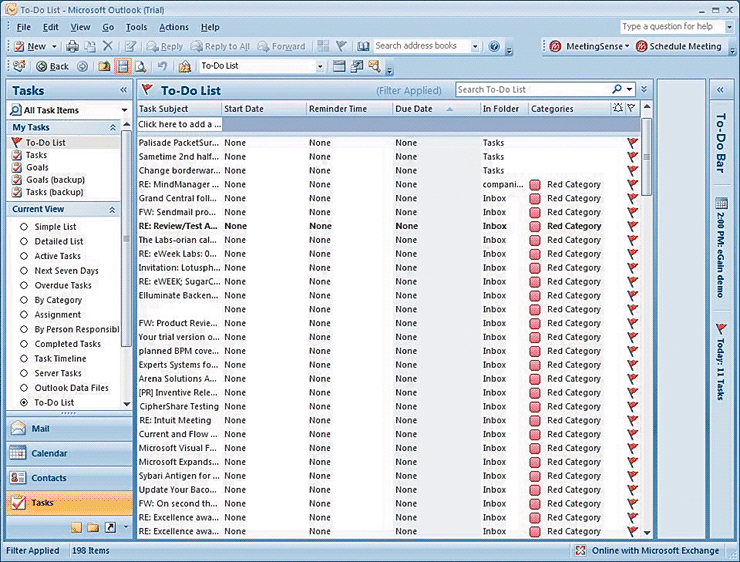This screenshot has width=740, height=562.
Task: Click the Delete X icon in toolbar
Action: point(108,46)
